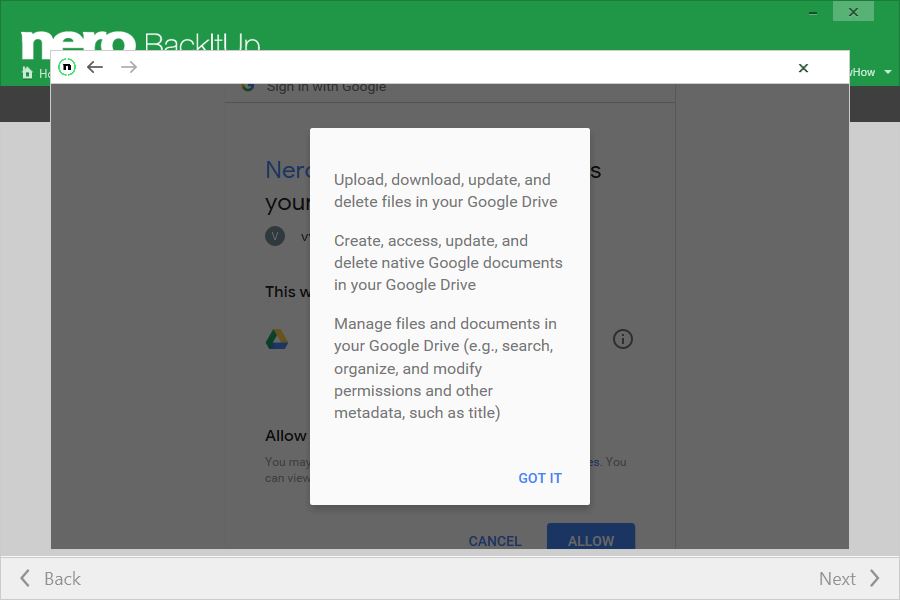Open the info icon beside Google Drive permission
The image size is (900, 600).
(623, 339)
